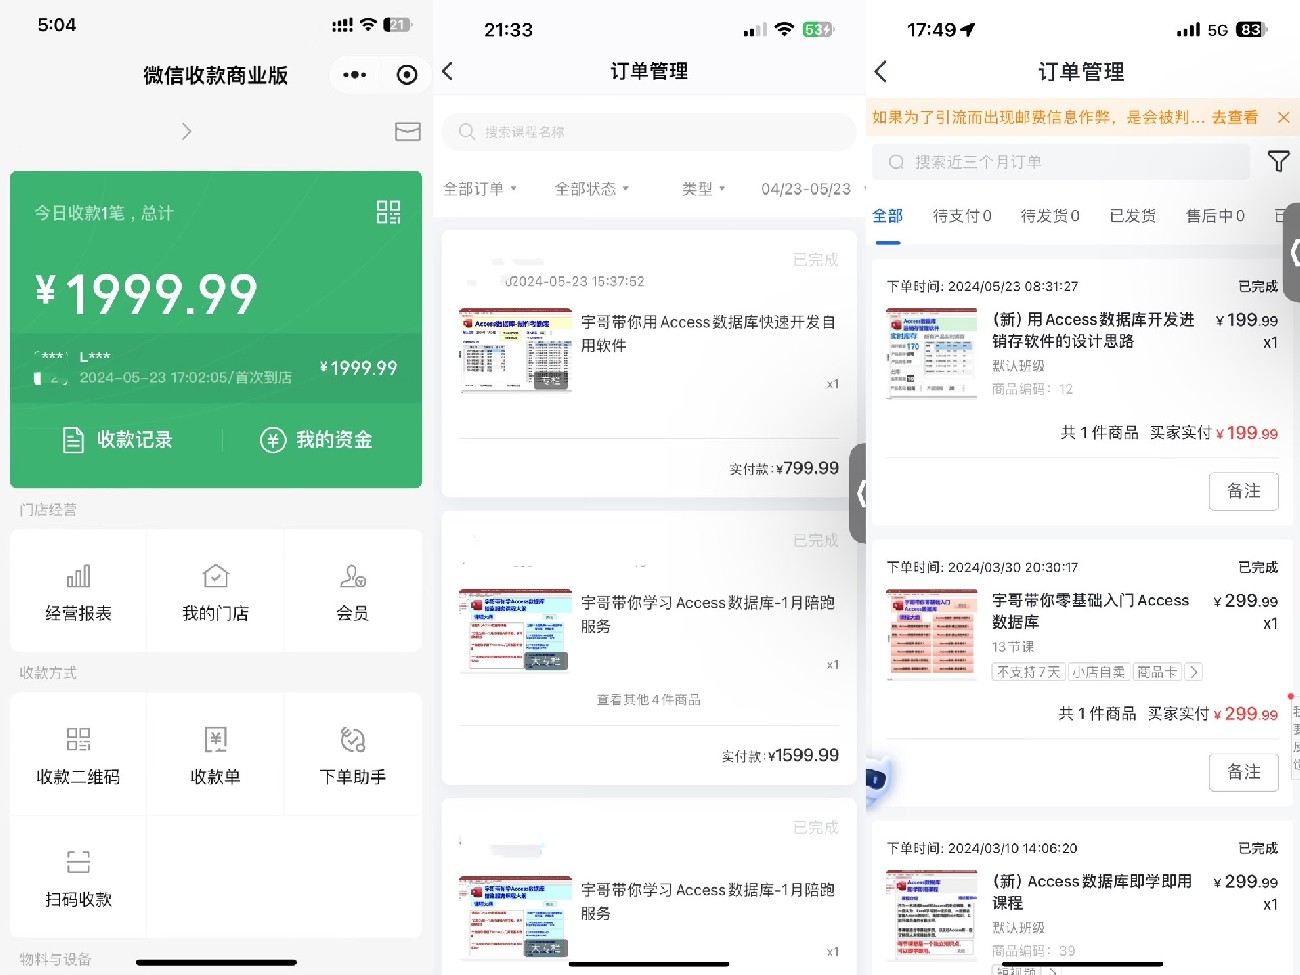This screenshot has height=975, width=1300.
Task: Click the side drawer handle in middle screen
Action: point(858,493)
